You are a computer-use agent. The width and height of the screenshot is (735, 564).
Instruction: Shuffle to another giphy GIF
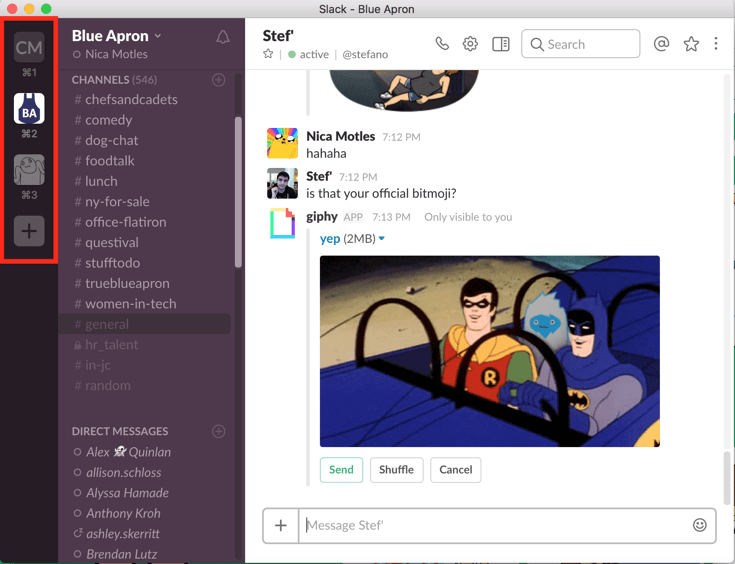coord(397,470)
